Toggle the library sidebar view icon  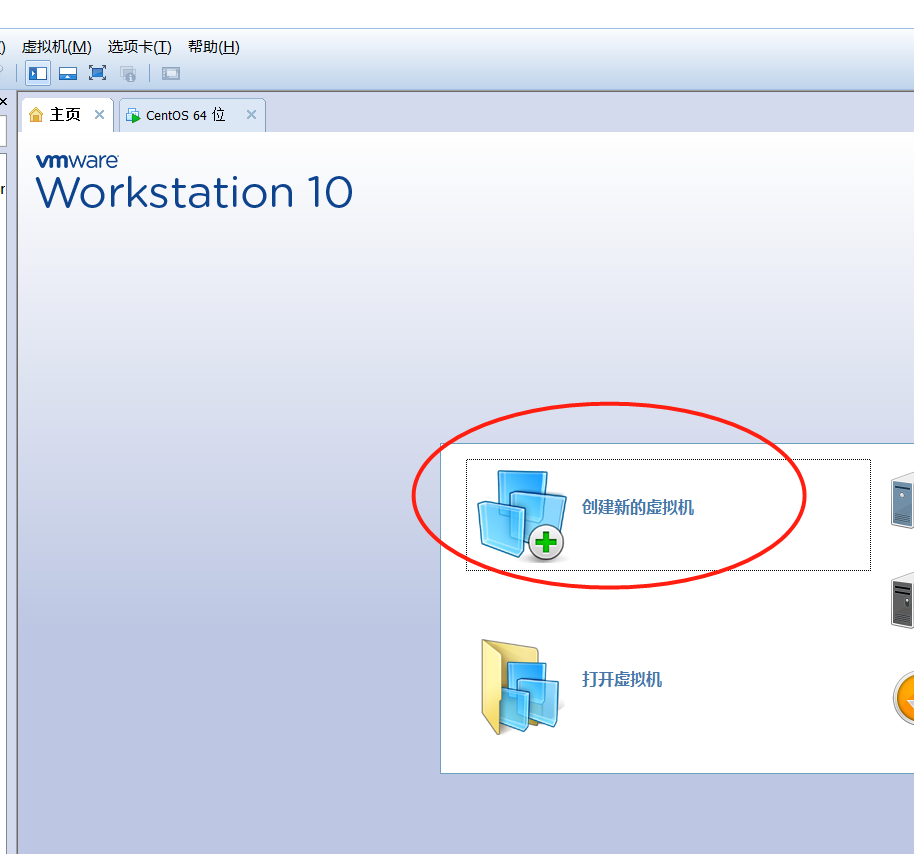pyautogui.click(x=38, y=73)
